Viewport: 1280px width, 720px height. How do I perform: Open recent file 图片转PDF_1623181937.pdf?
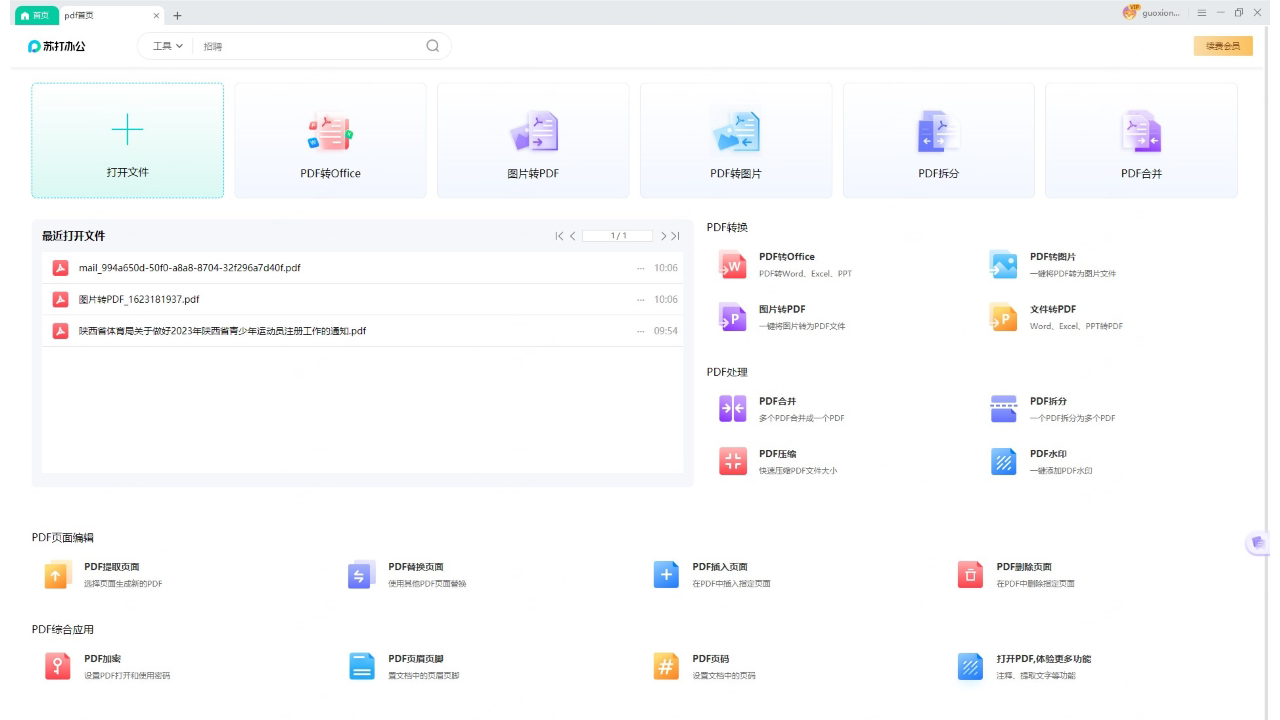[139, 299]
